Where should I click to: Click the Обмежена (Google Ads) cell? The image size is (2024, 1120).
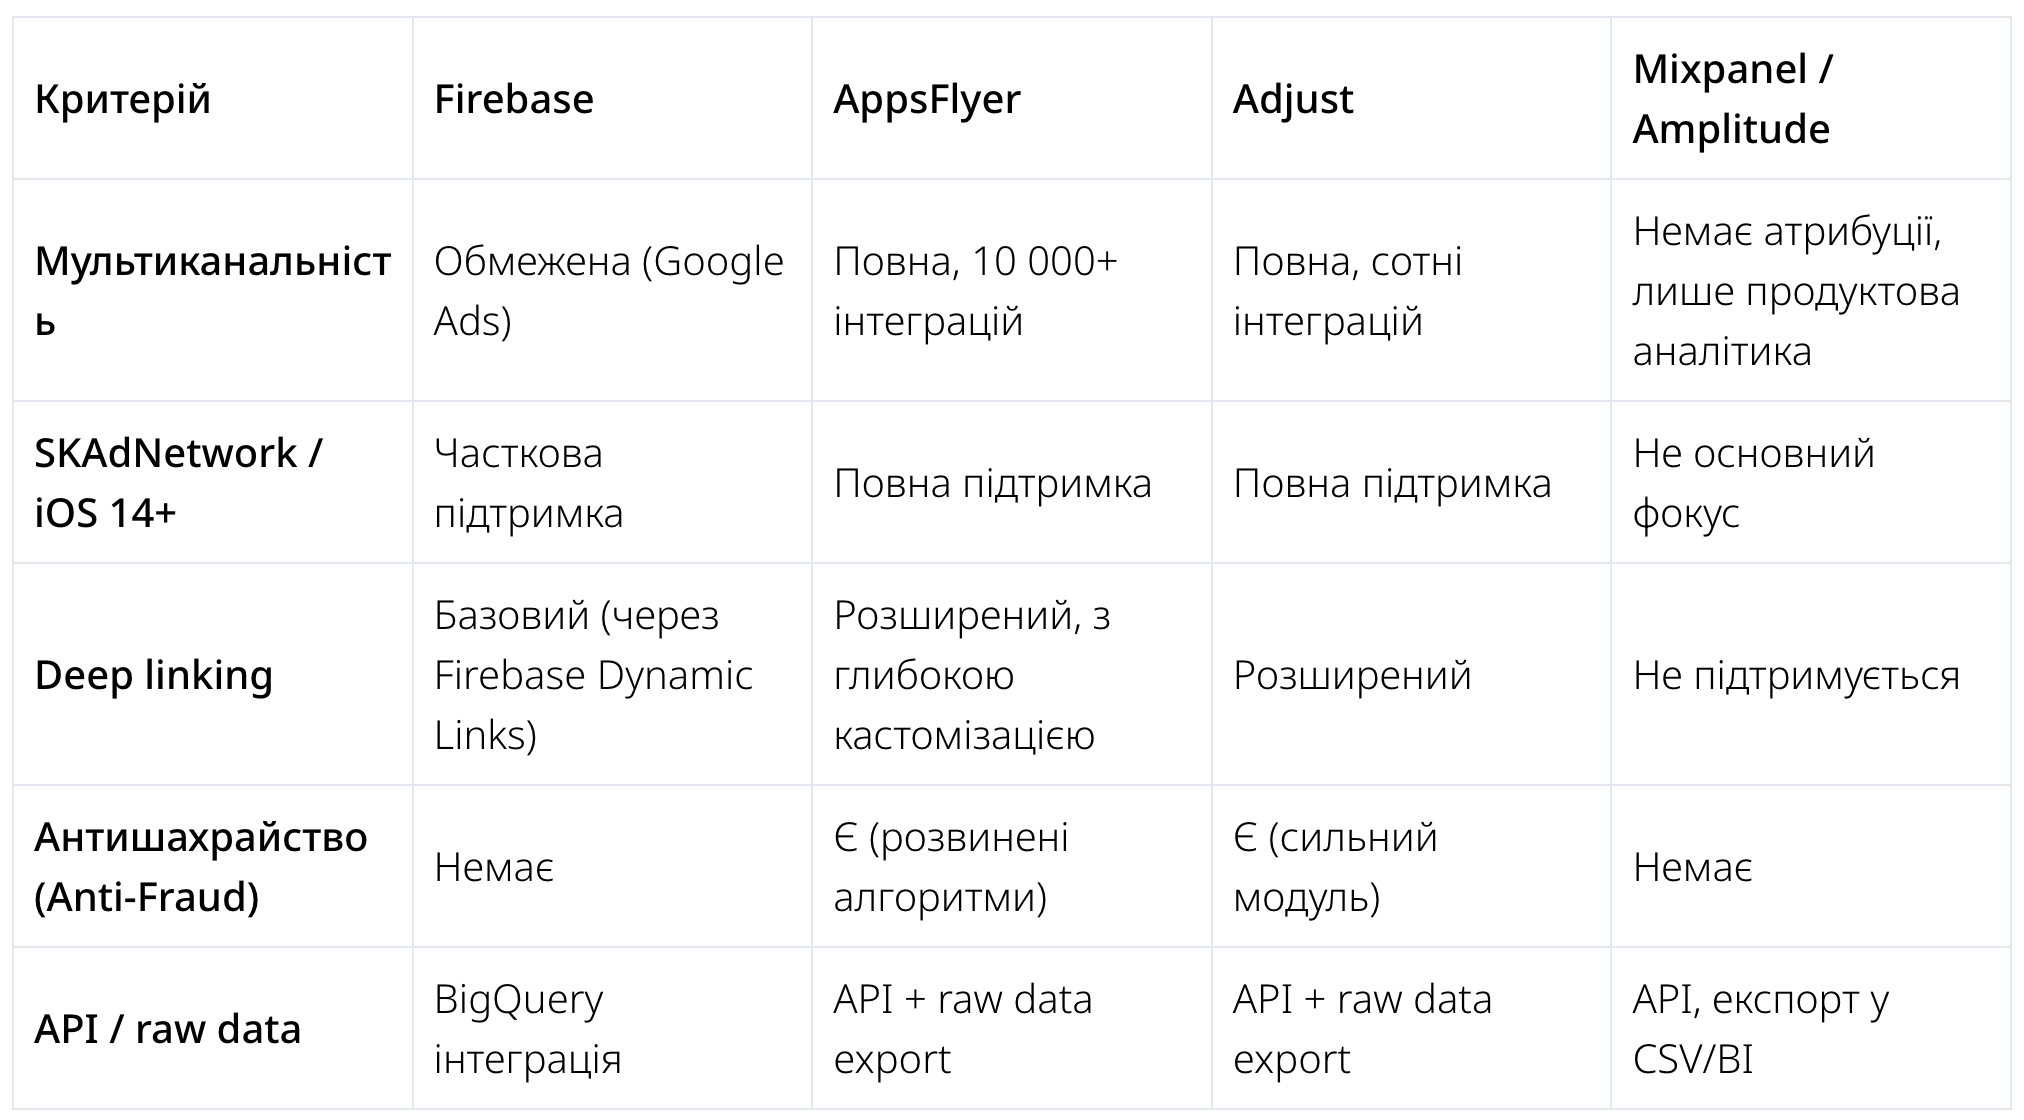click(x=609, y=291)
